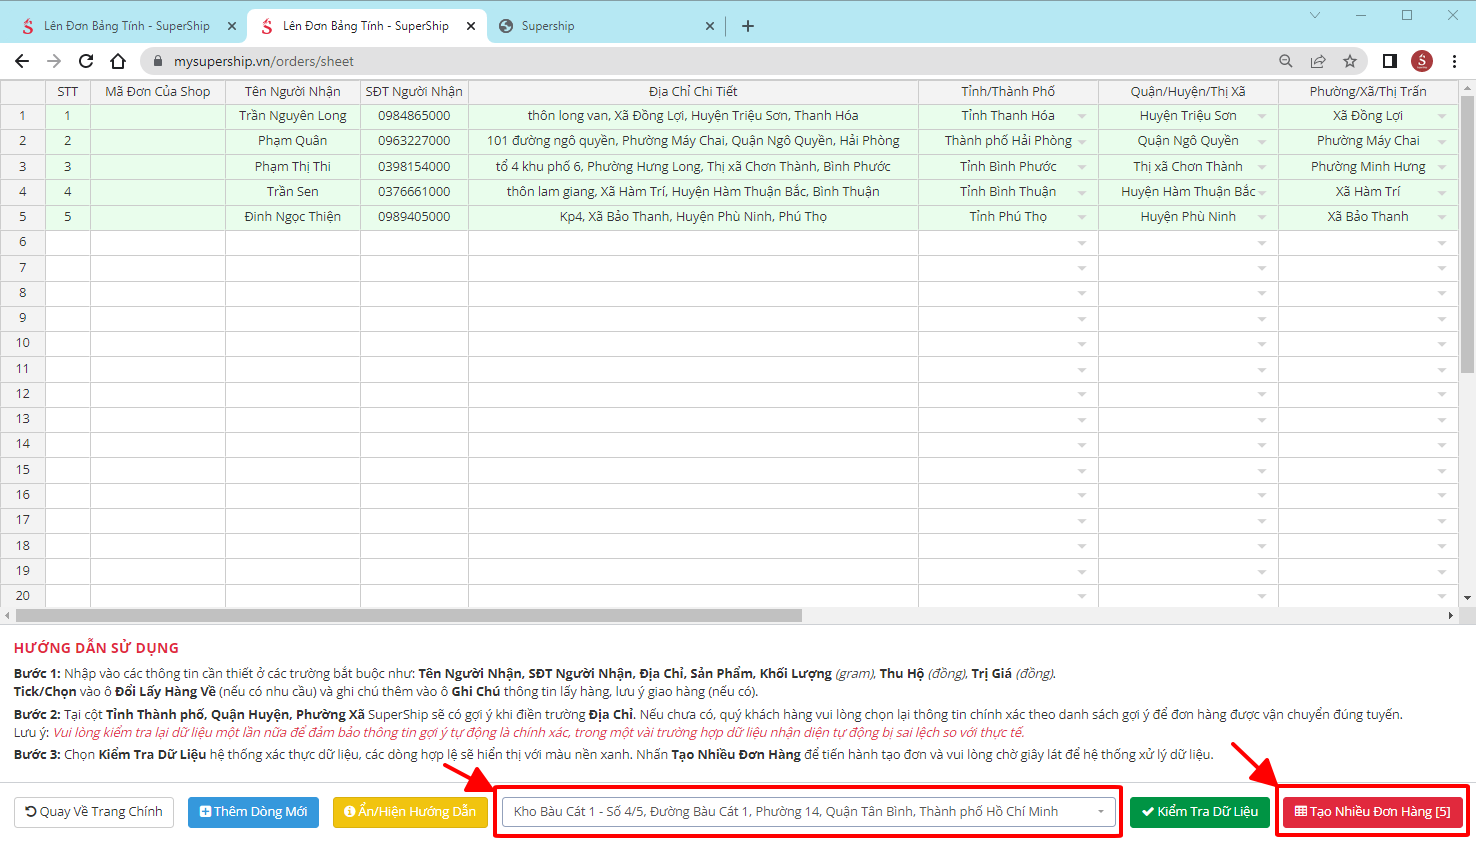This screenshot has height=841, width=1476.
Task: Click the share page icon
Action: [x=1318, y=61]
